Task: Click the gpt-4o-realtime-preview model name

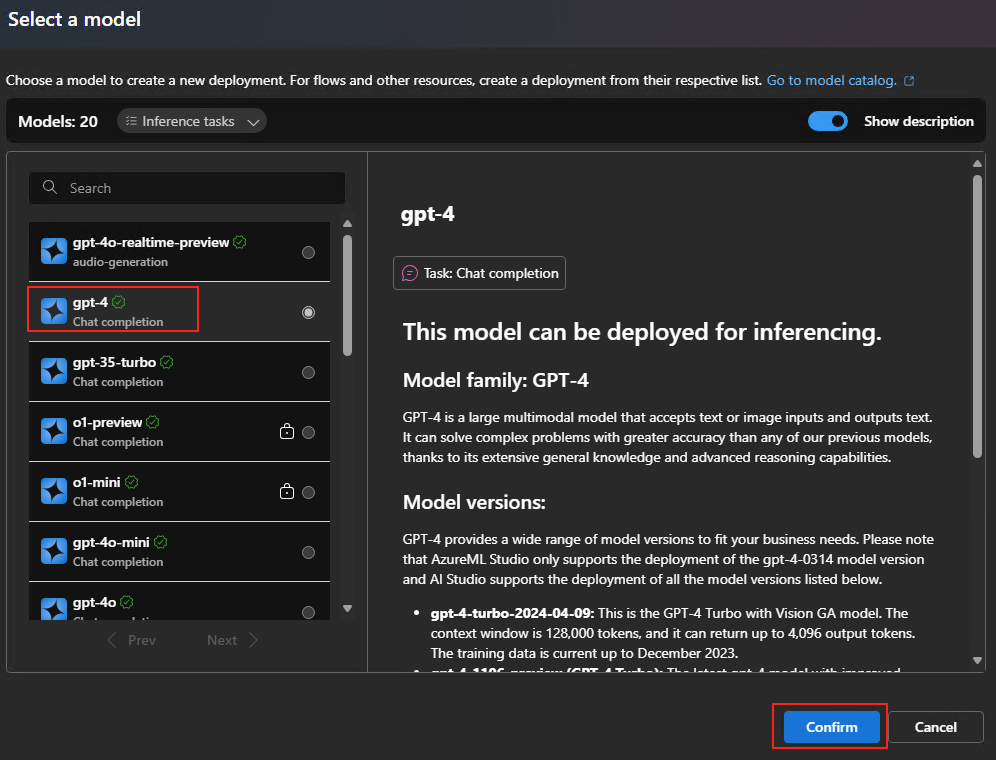Action: (151, 242)
